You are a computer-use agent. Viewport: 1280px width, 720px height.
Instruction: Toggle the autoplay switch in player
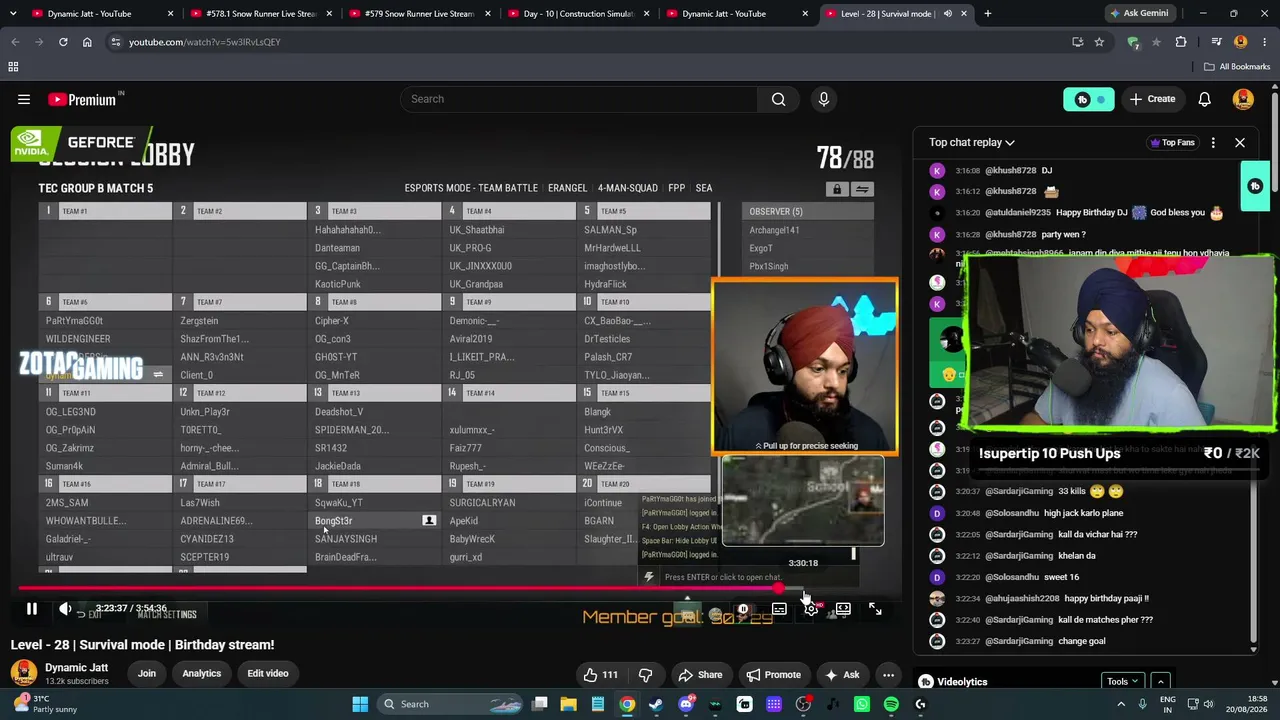pyautogui.click(x=743, y=608)
